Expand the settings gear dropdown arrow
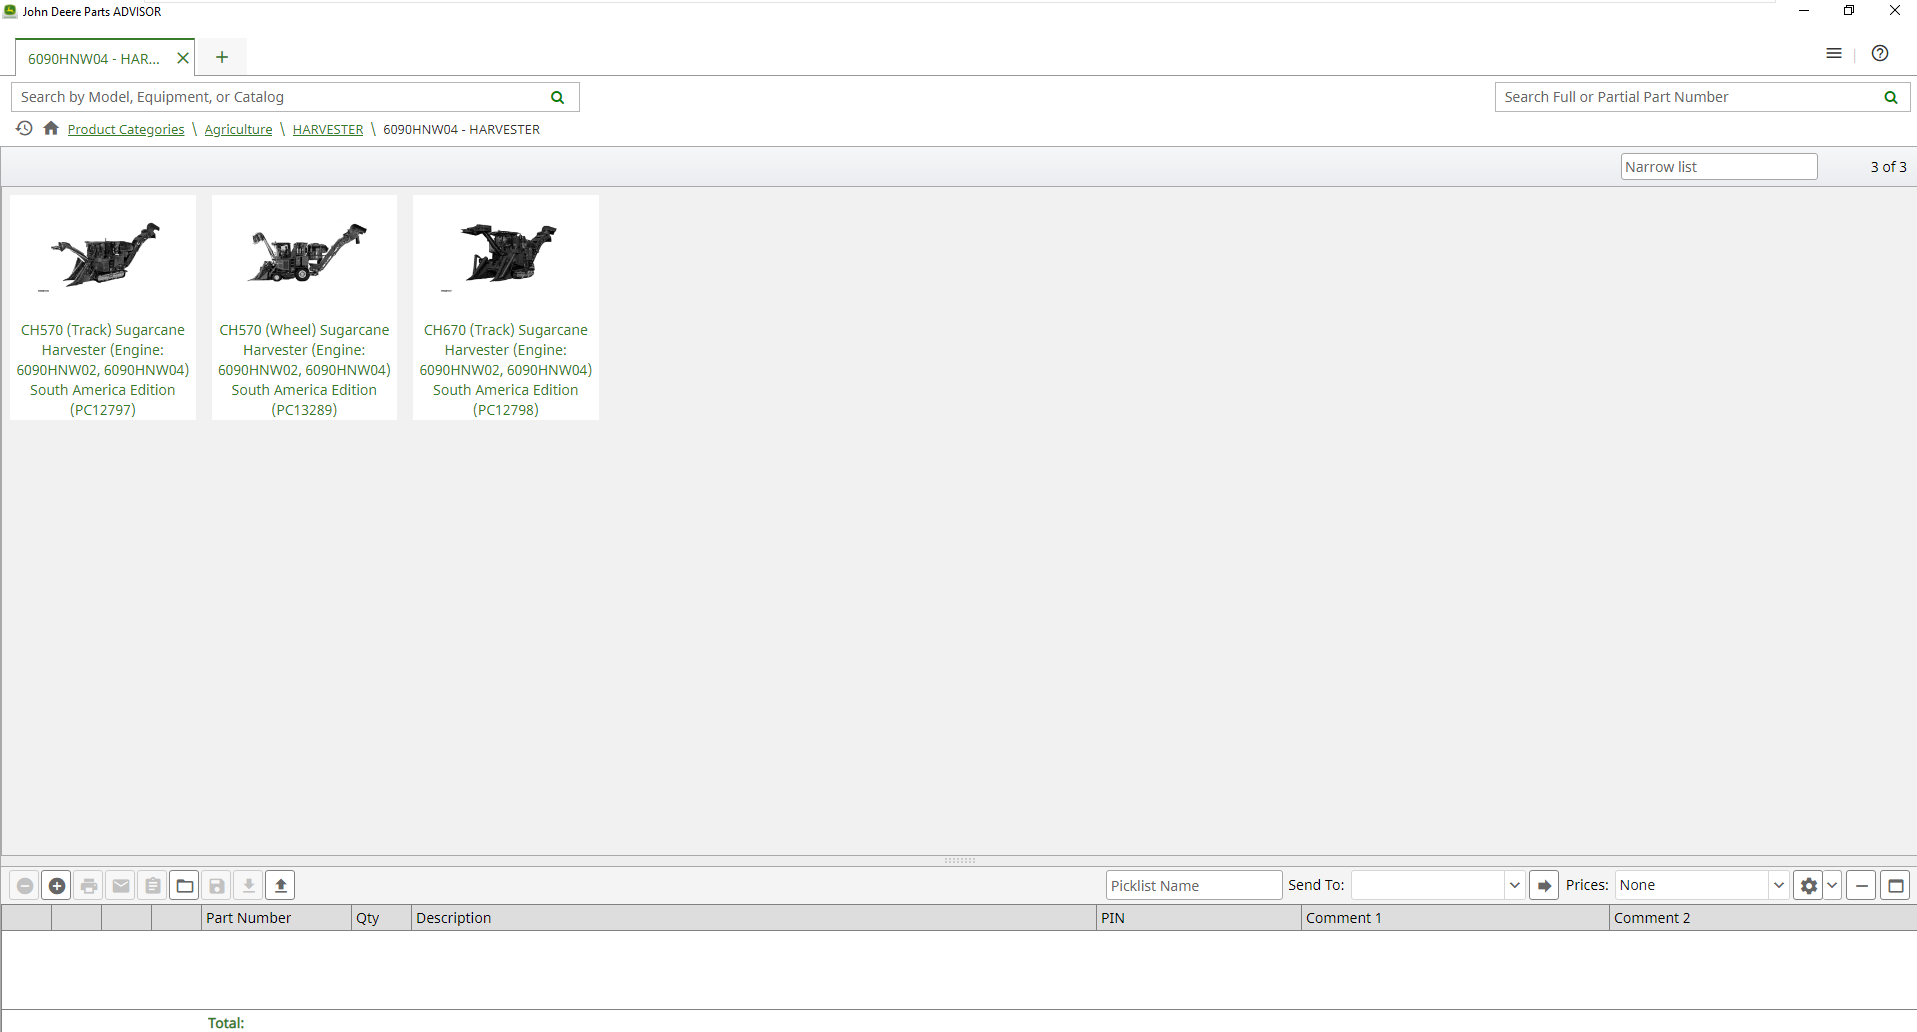 (x=1832, y=885)
